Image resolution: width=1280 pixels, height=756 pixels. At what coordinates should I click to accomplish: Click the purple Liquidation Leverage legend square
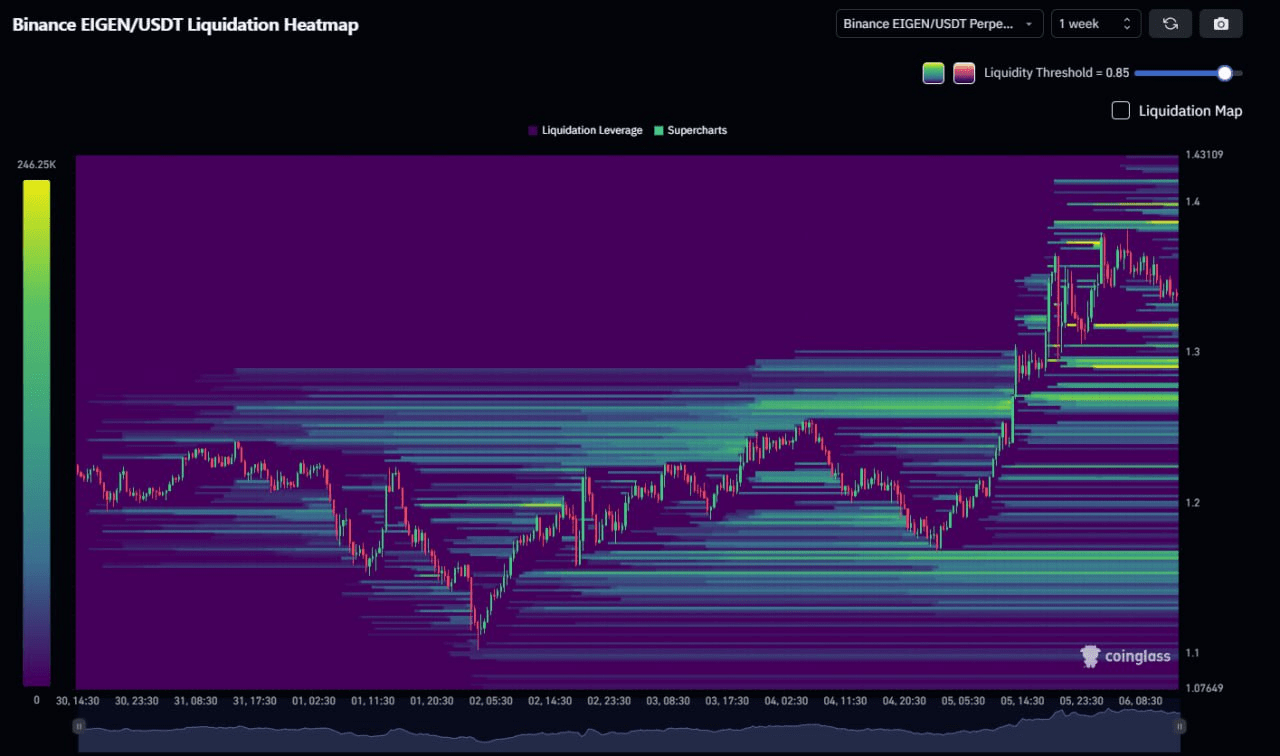[533, 131]
